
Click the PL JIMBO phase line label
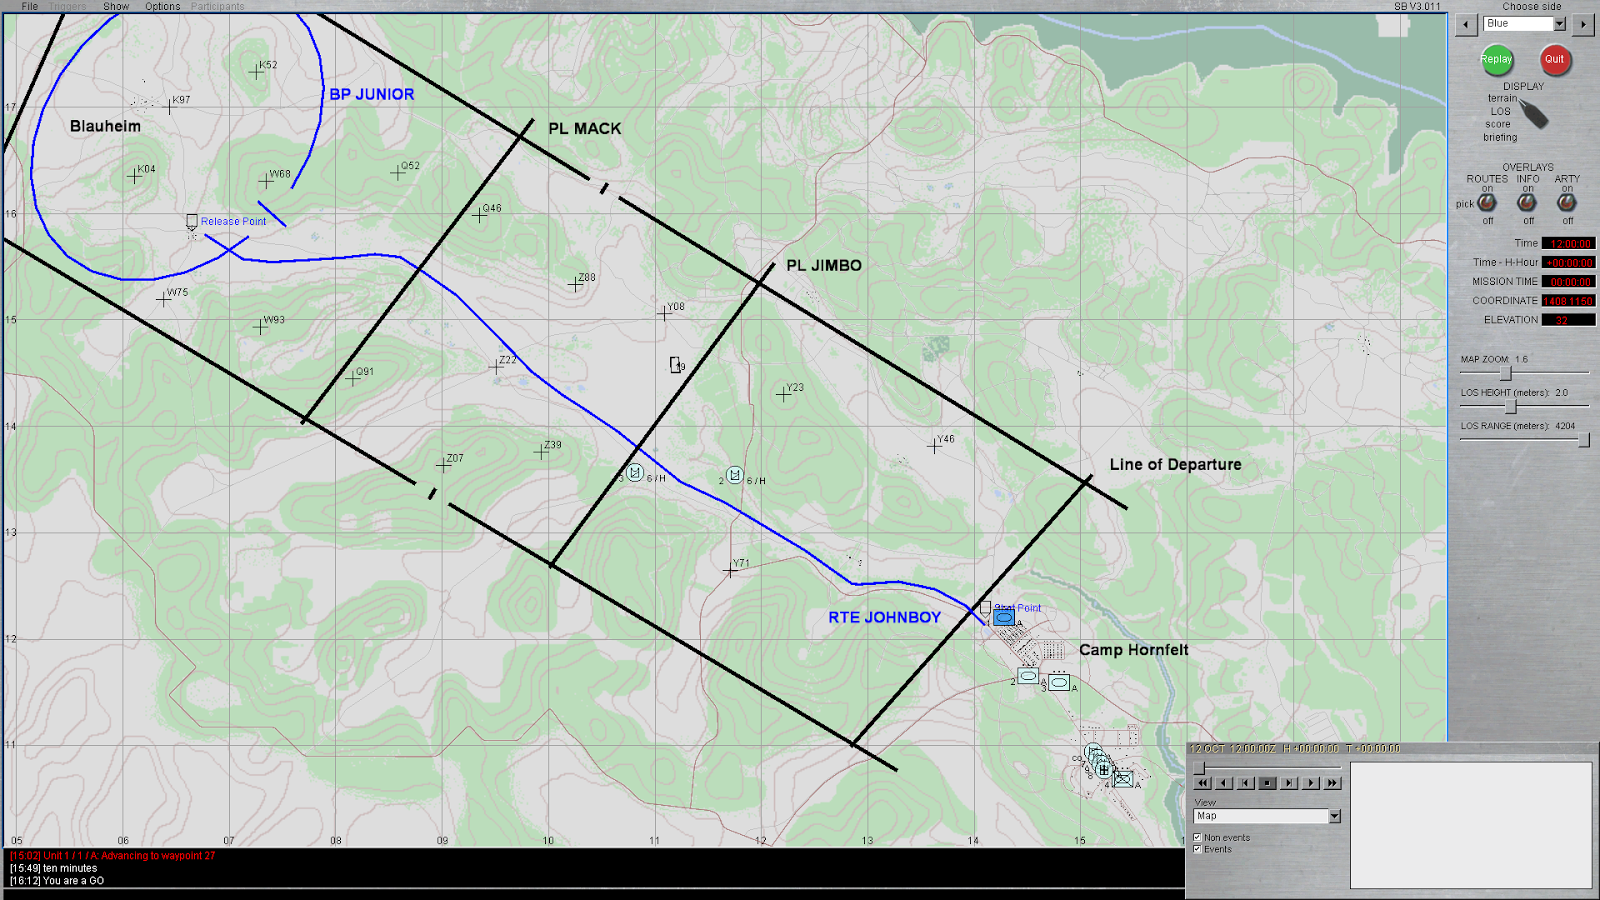[x=824, y=265]
